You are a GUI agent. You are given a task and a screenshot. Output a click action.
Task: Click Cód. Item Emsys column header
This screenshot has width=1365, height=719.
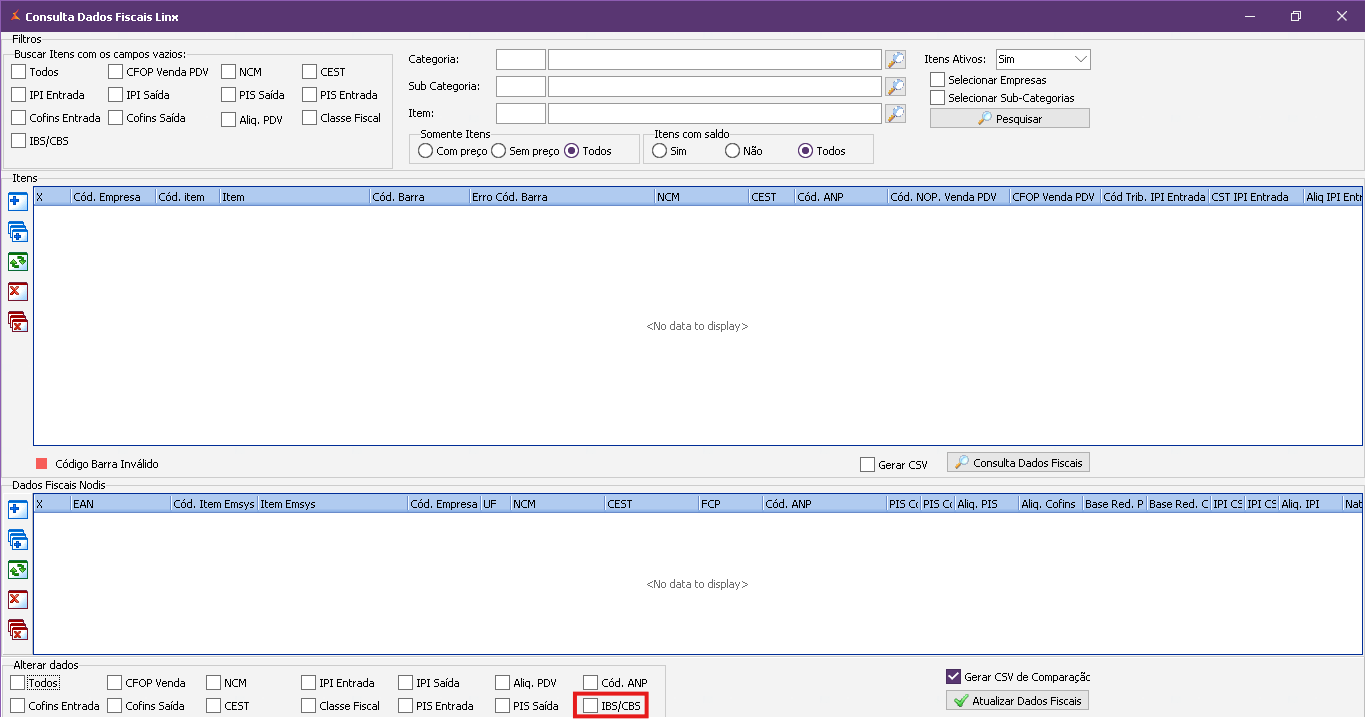click(214, 504)
